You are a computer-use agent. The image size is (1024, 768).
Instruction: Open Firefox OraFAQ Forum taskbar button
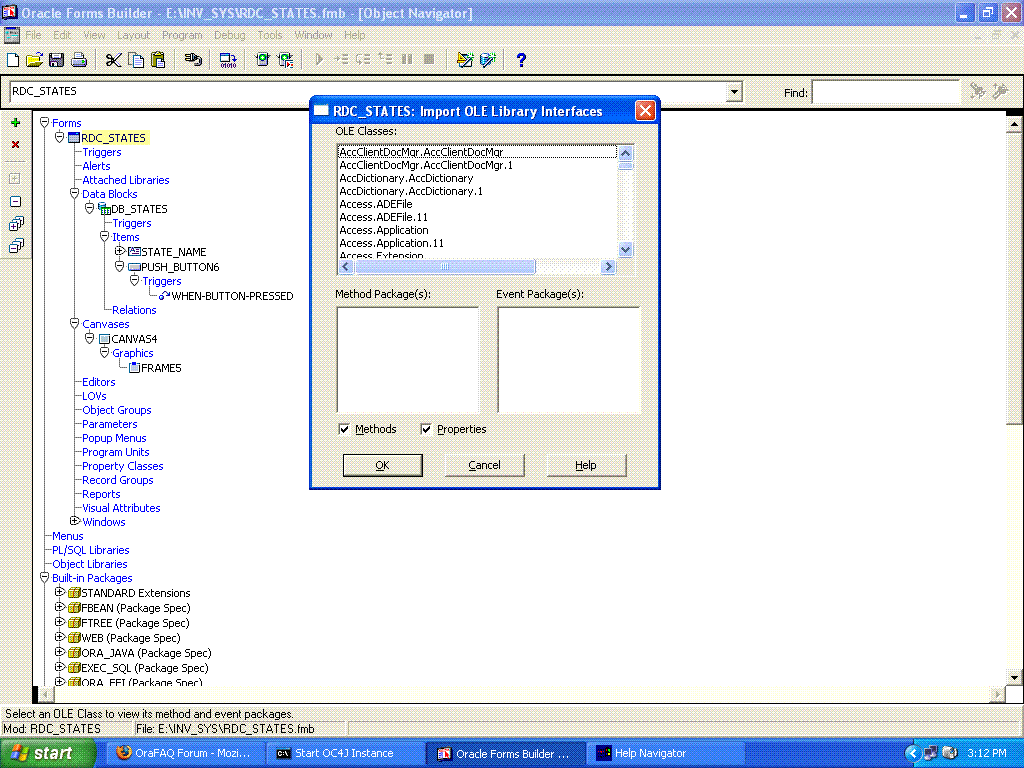coord(184,754)
